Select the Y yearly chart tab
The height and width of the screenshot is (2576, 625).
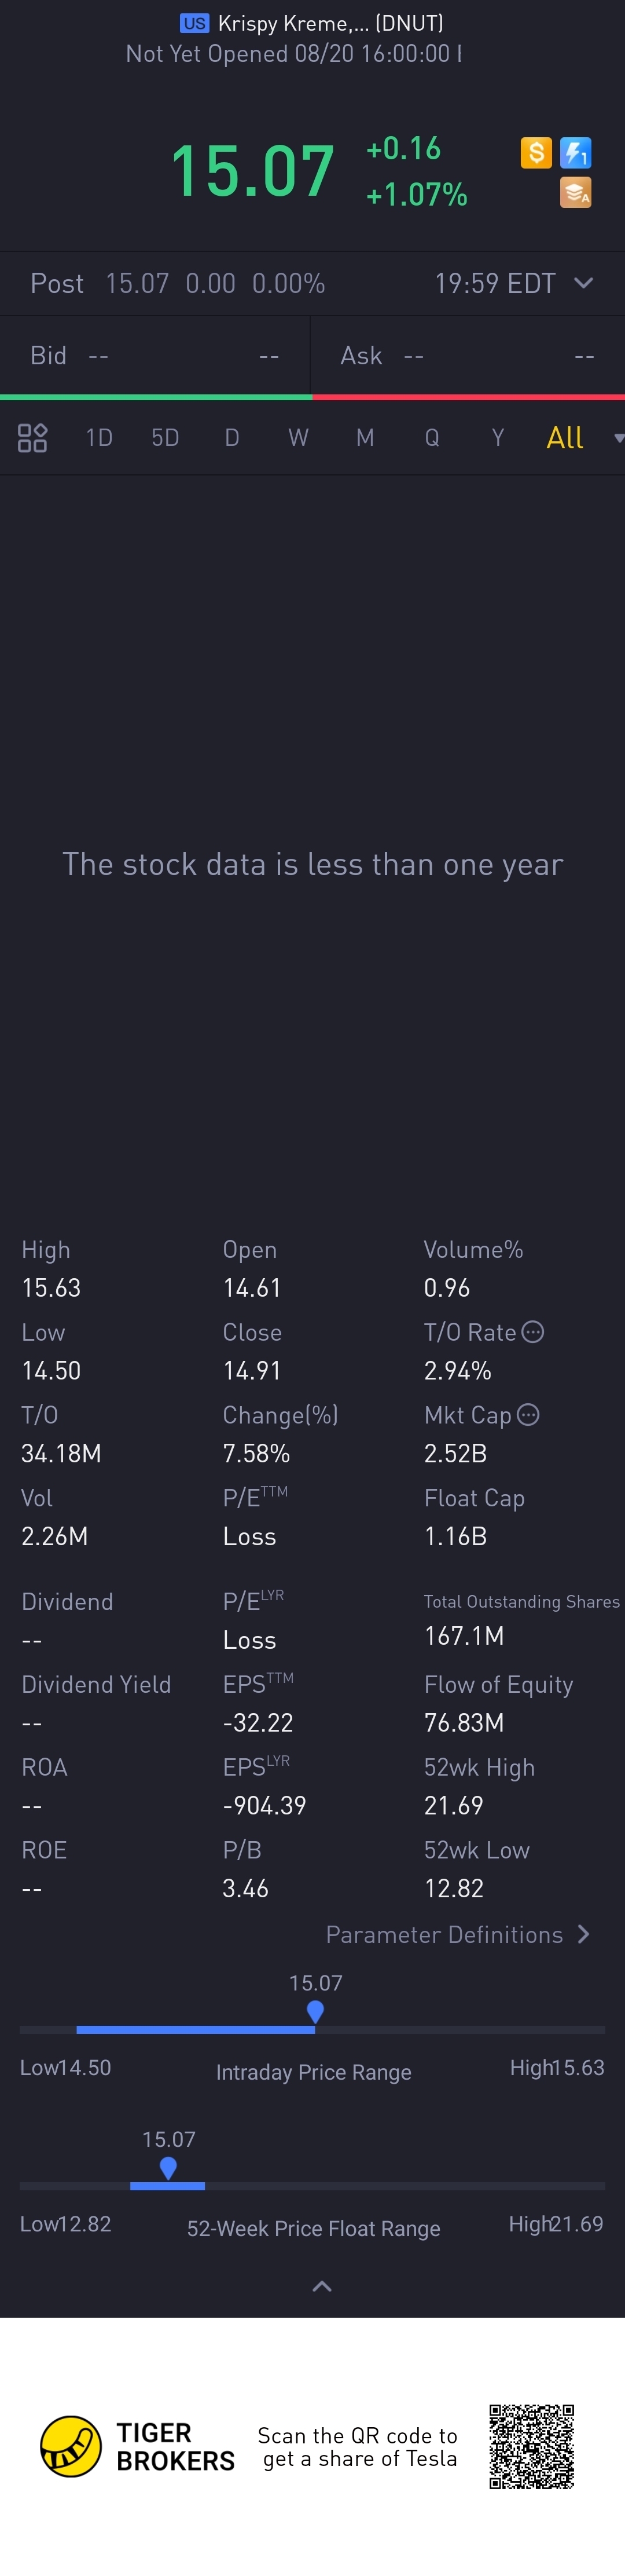click(498, 438)
